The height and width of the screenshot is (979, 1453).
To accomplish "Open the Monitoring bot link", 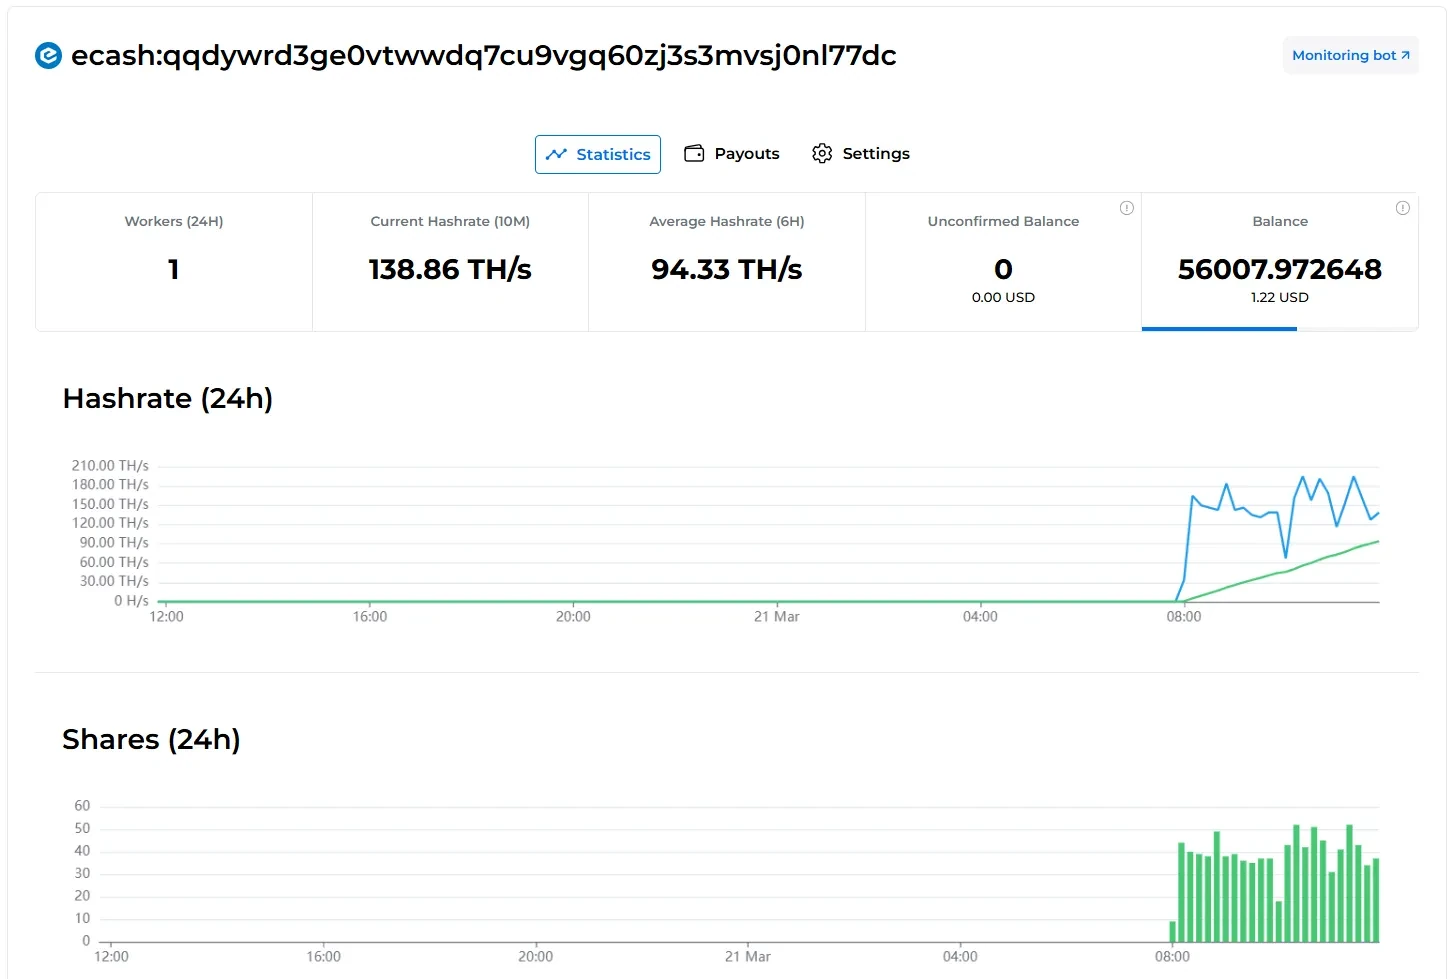I will tap(1344, 56).
